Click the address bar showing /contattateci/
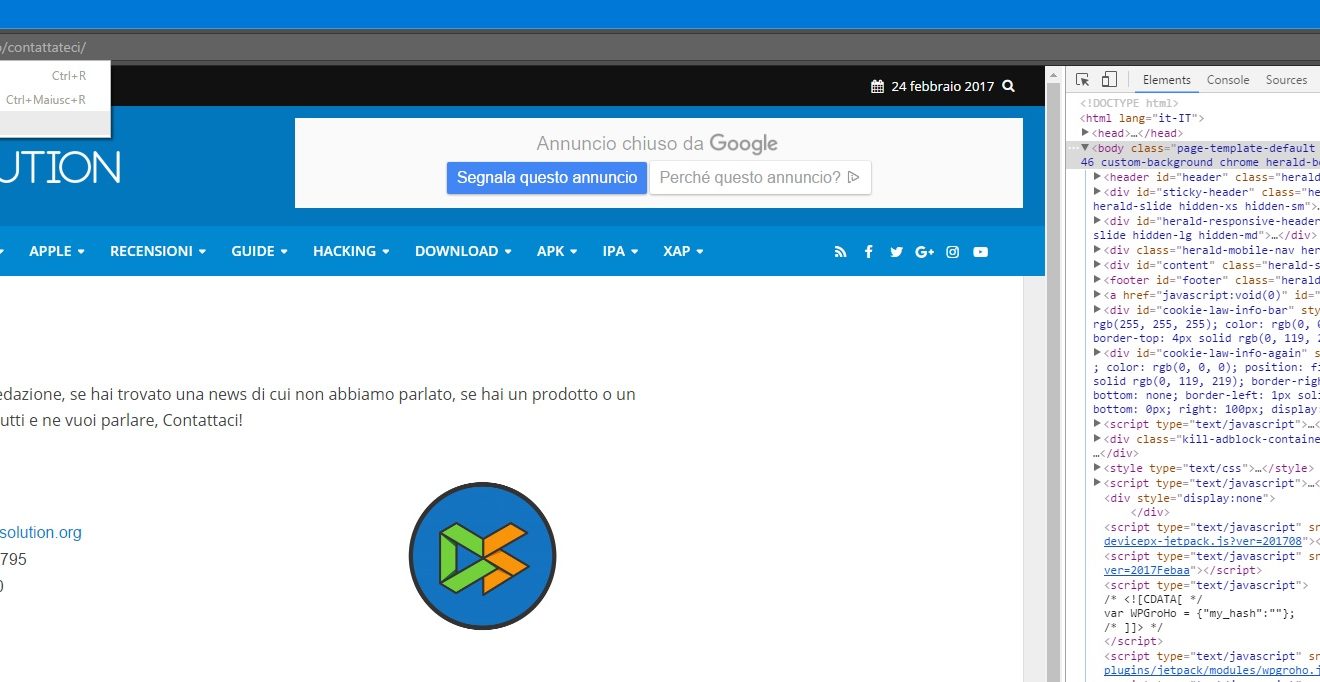The width and height of the screenshot is (1320, 682). pyautogui.click(x=660, y=47)
